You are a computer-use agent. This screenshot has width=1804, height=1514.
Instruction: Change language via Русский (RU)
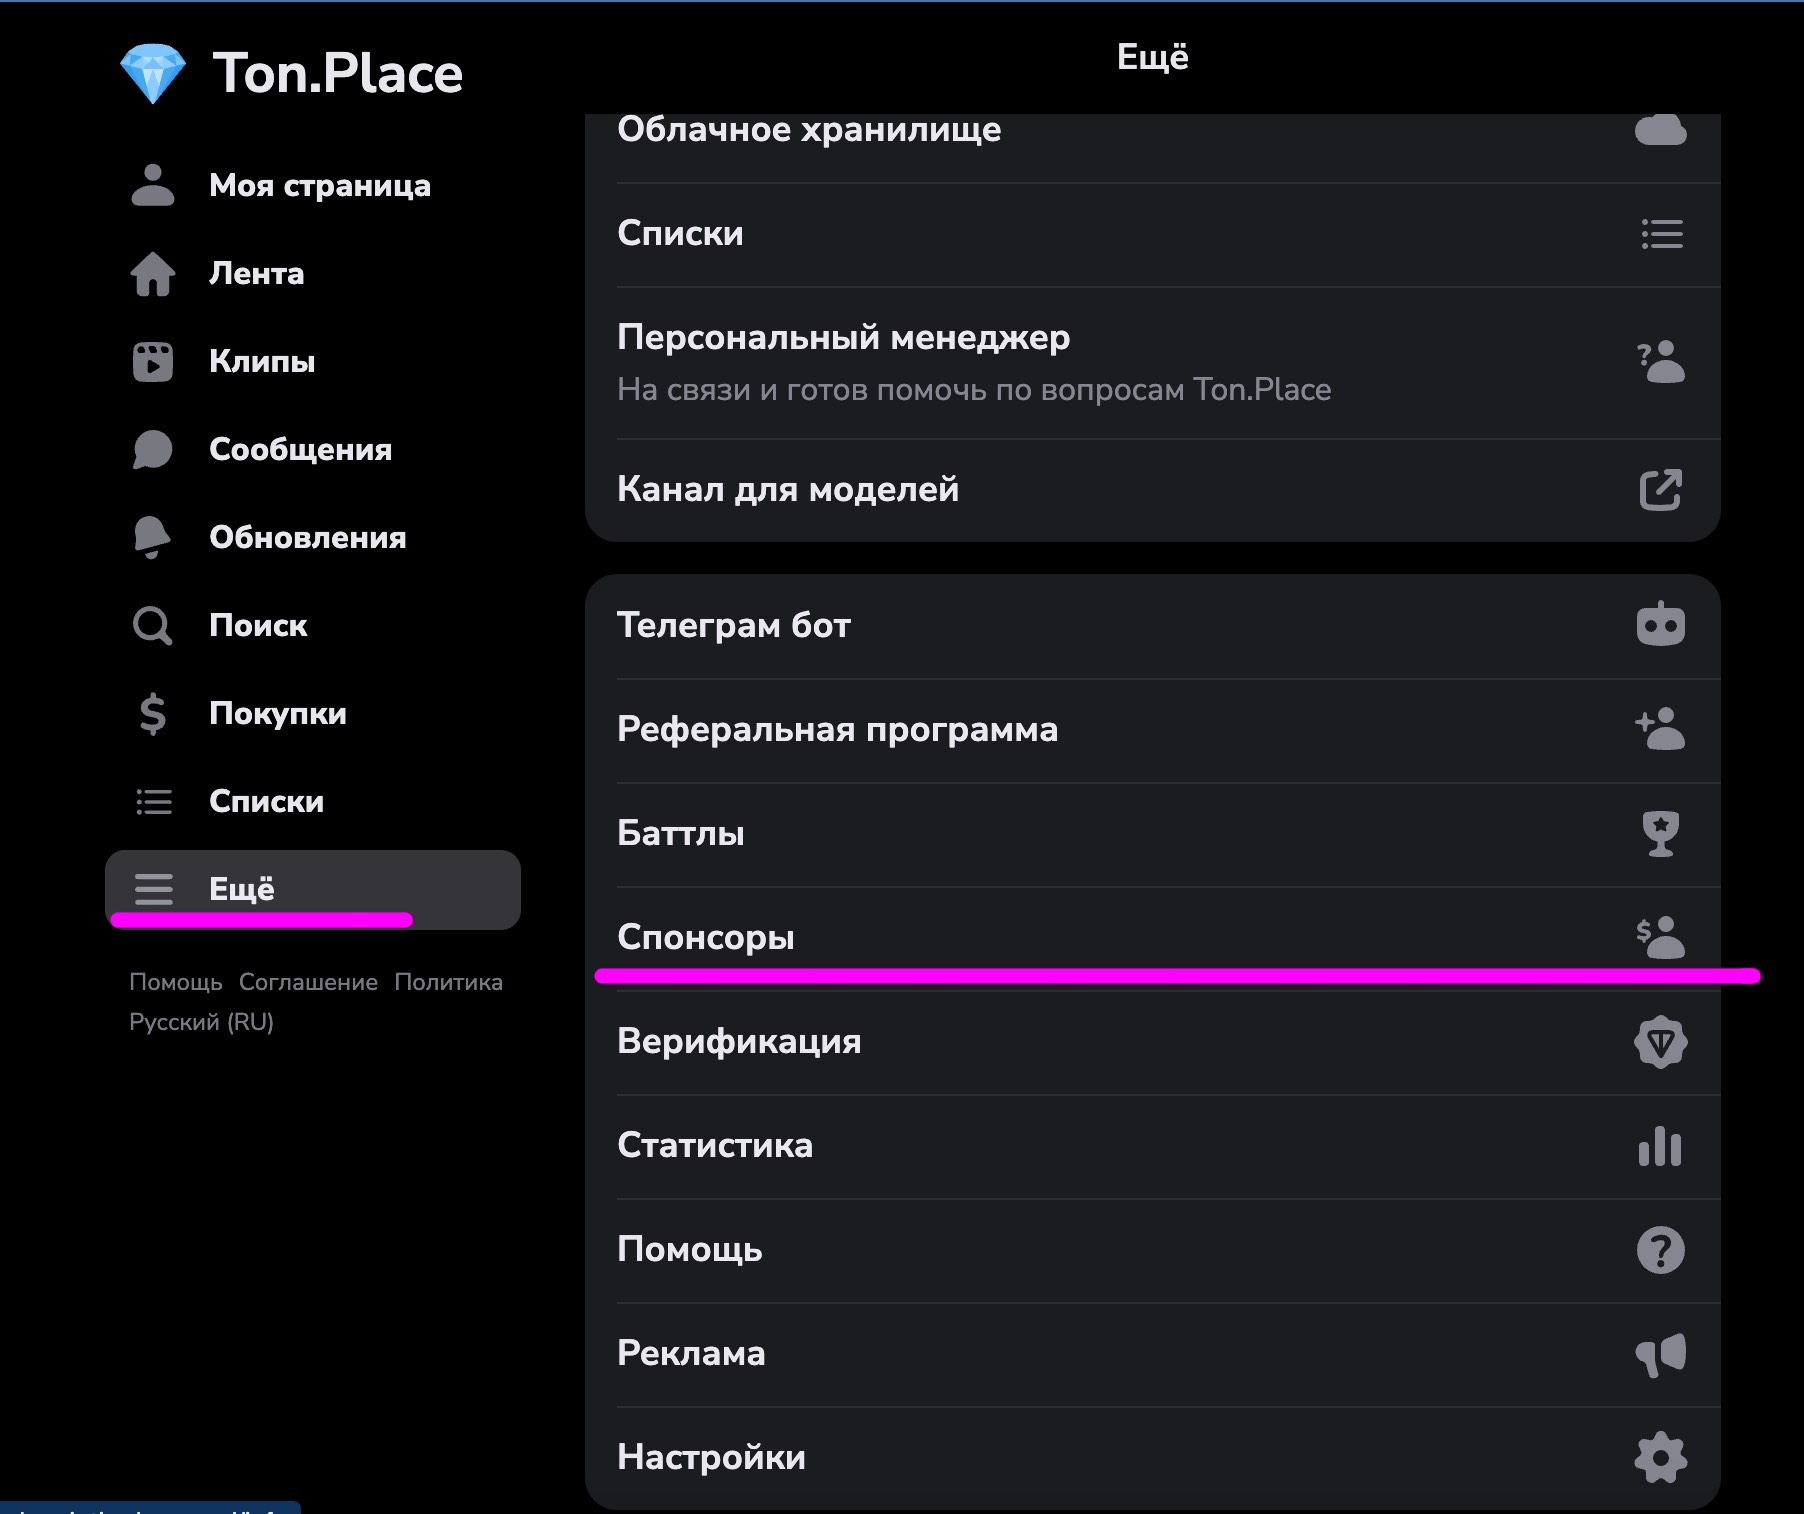tap(201, 1022)
